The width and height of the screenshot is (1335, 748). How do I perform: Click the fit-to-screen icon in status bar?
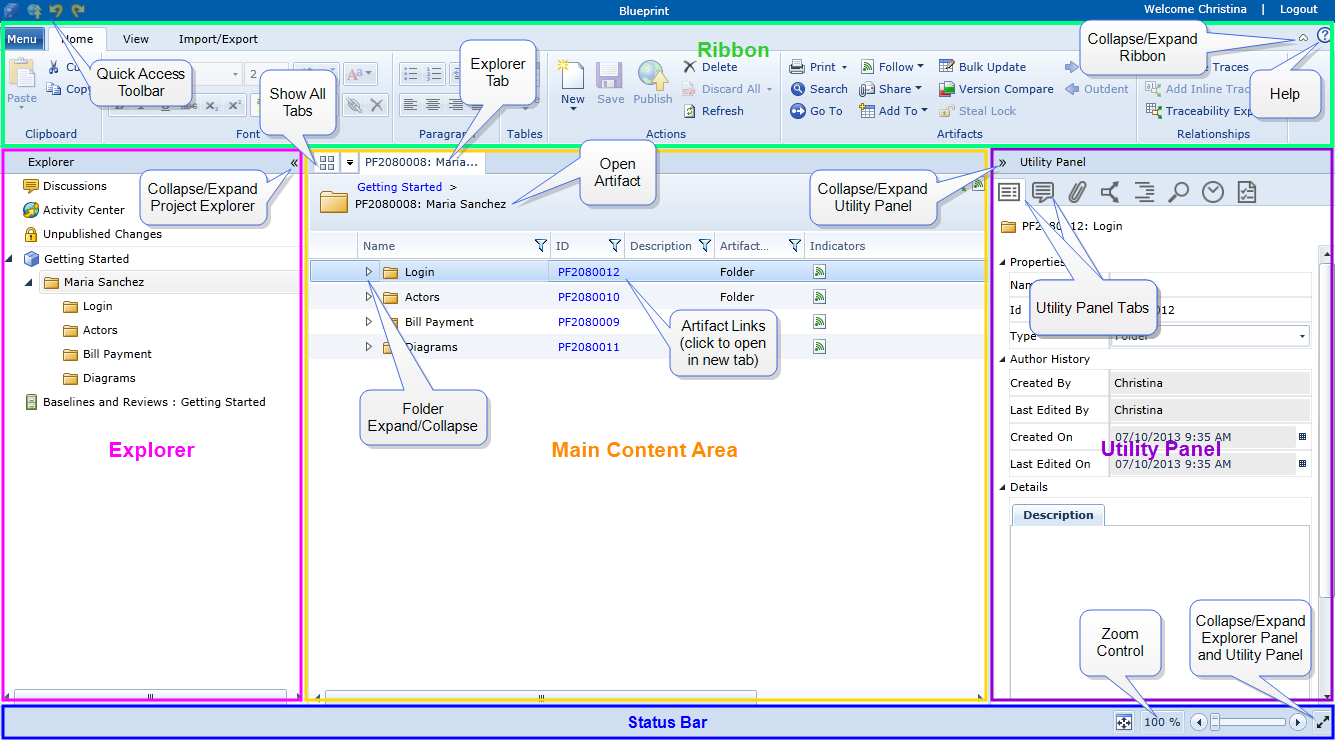coord(1124,722)
